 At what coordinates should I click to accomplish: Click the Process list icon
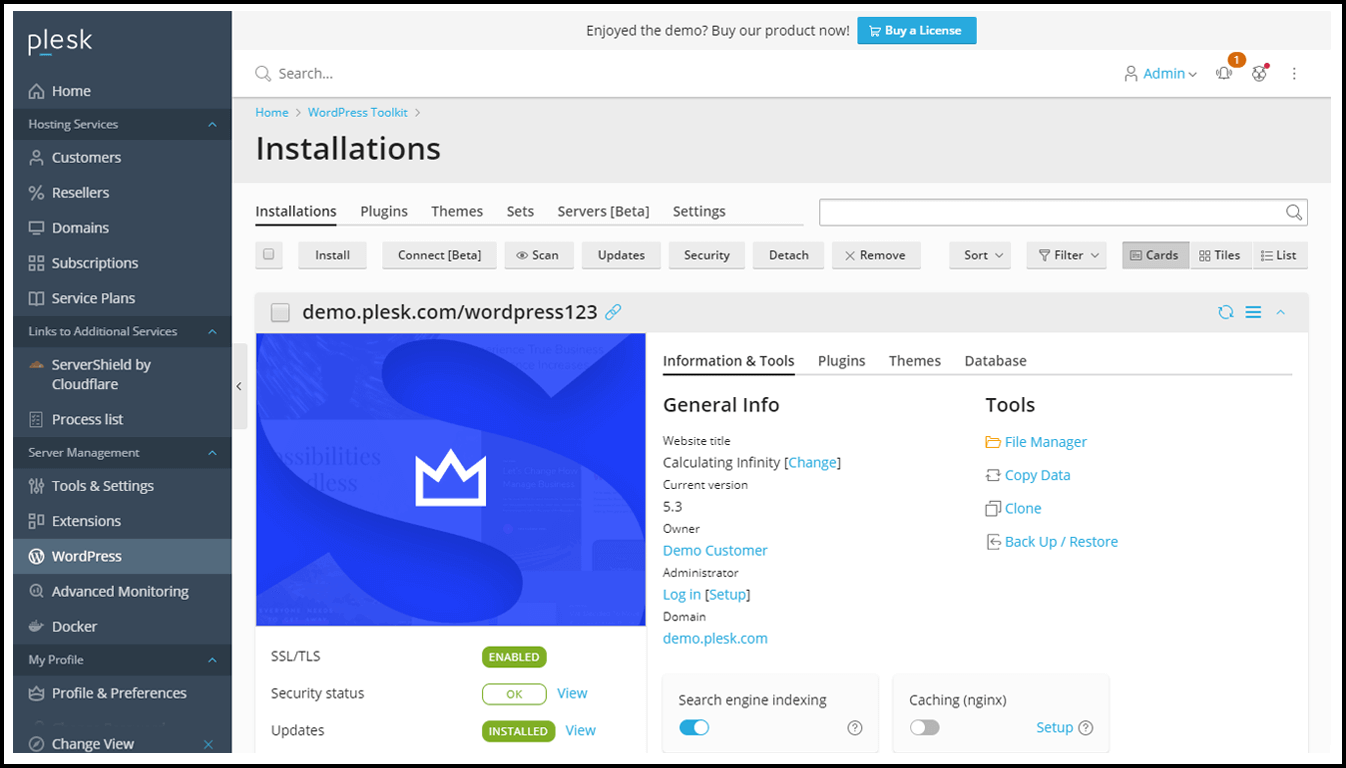pos(36,419)
